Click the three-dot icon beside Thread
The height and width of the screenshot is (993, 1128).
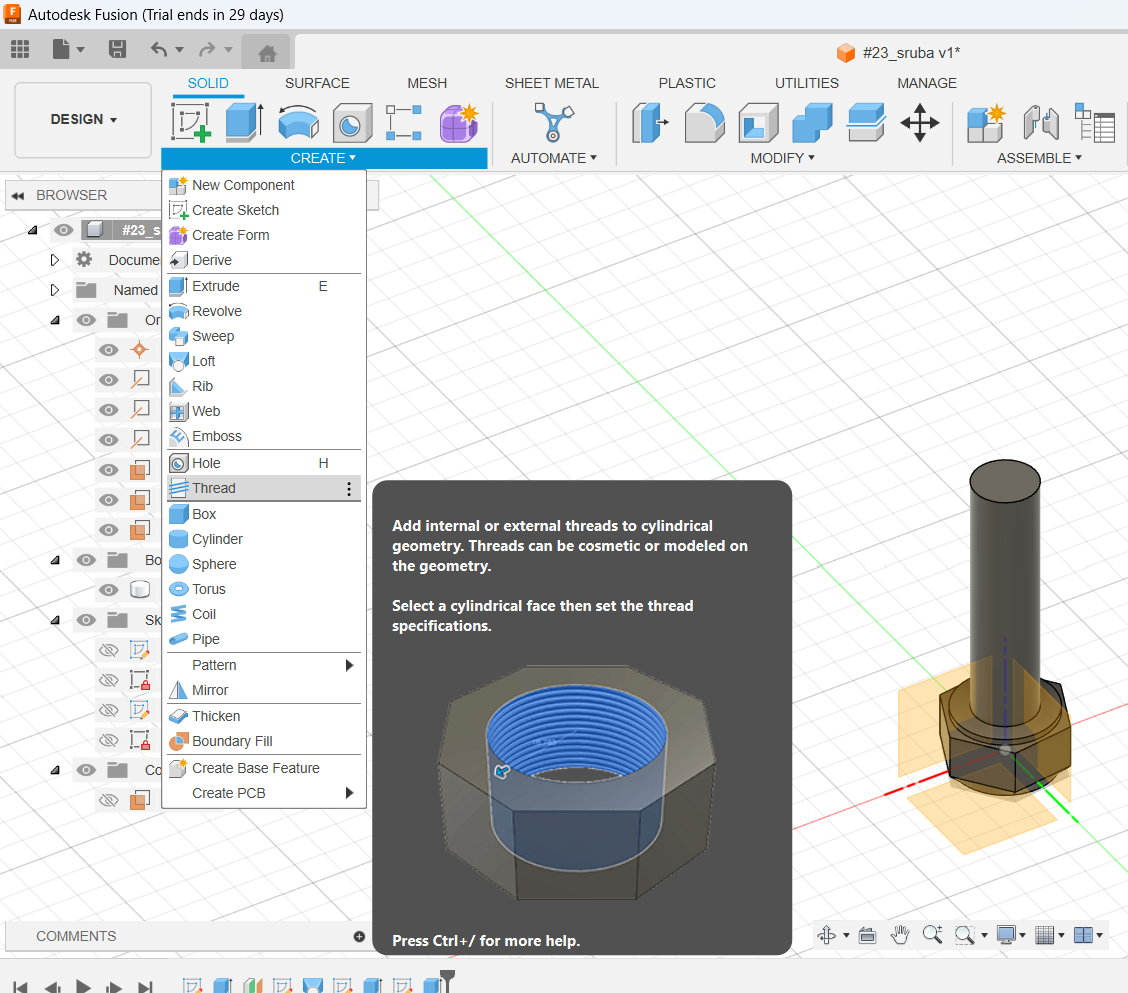349,489
